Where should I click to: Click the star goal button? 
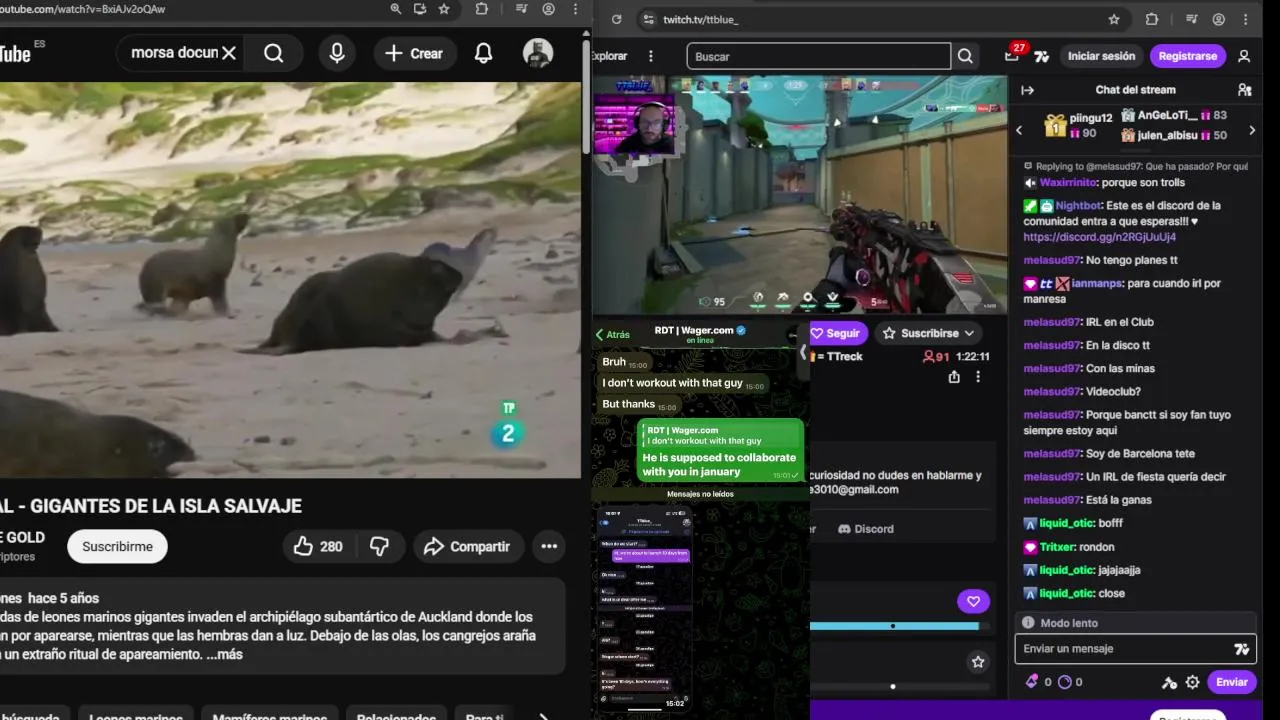click(x=978, y=662)
